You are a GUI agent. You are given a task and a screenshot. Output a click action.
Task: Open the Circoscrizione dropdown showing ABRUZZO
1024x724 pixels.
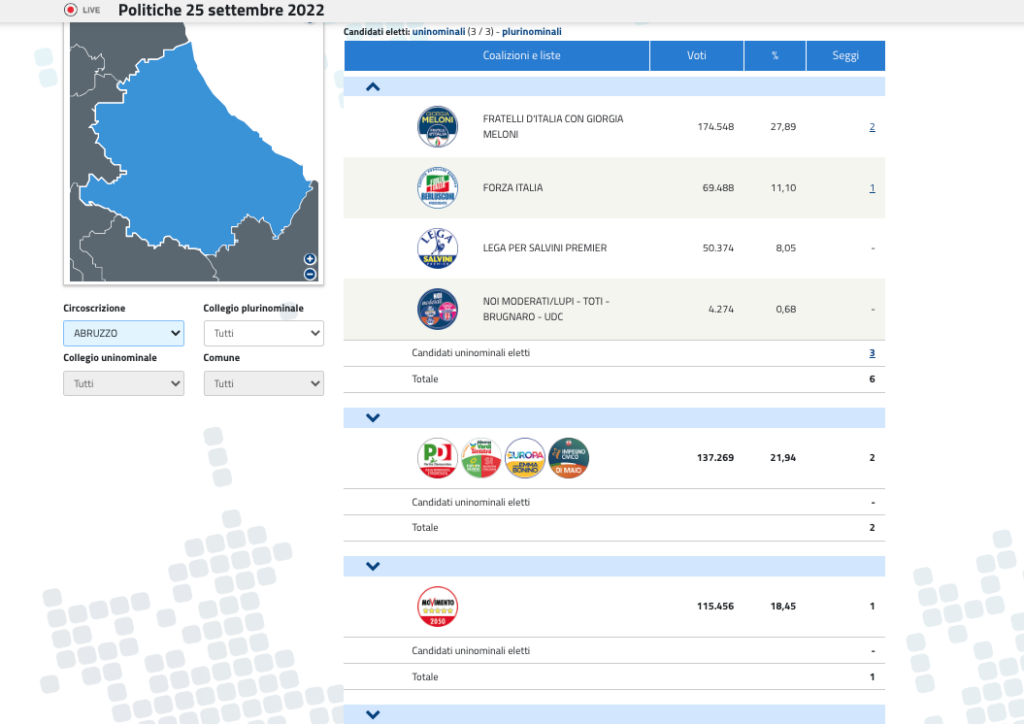click(123, 333)
